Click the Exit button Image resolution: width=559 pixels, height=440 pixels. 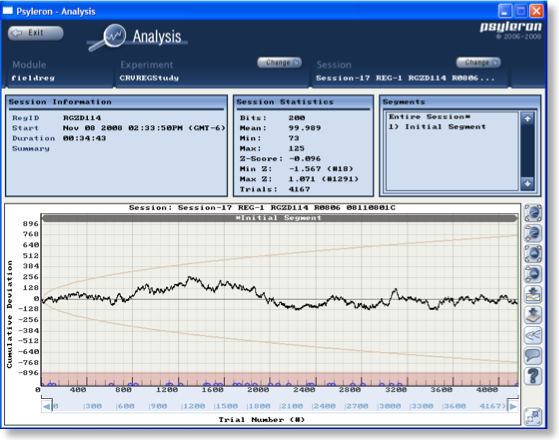coord(35,33)
